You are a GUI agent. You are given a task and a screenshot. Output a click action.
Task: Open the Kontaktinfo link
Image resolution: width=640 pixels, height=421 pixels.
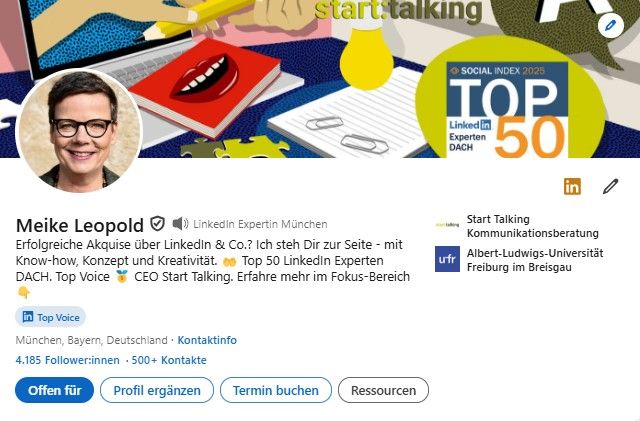tap(207, 340)
